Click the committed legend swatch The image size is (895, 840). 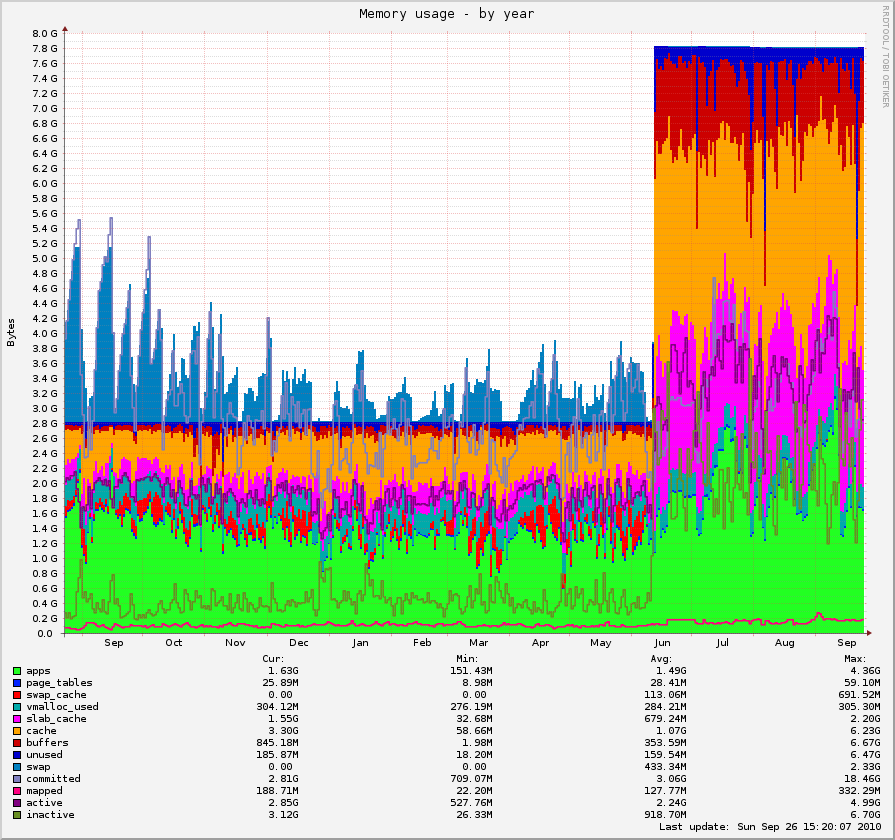(x=17, y=779)
